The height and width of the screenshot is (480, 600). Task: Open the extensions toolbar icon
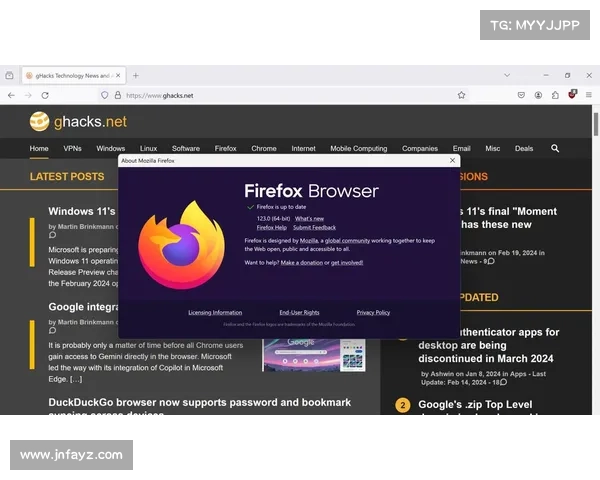pyautogui.click(x=555, y=95)
